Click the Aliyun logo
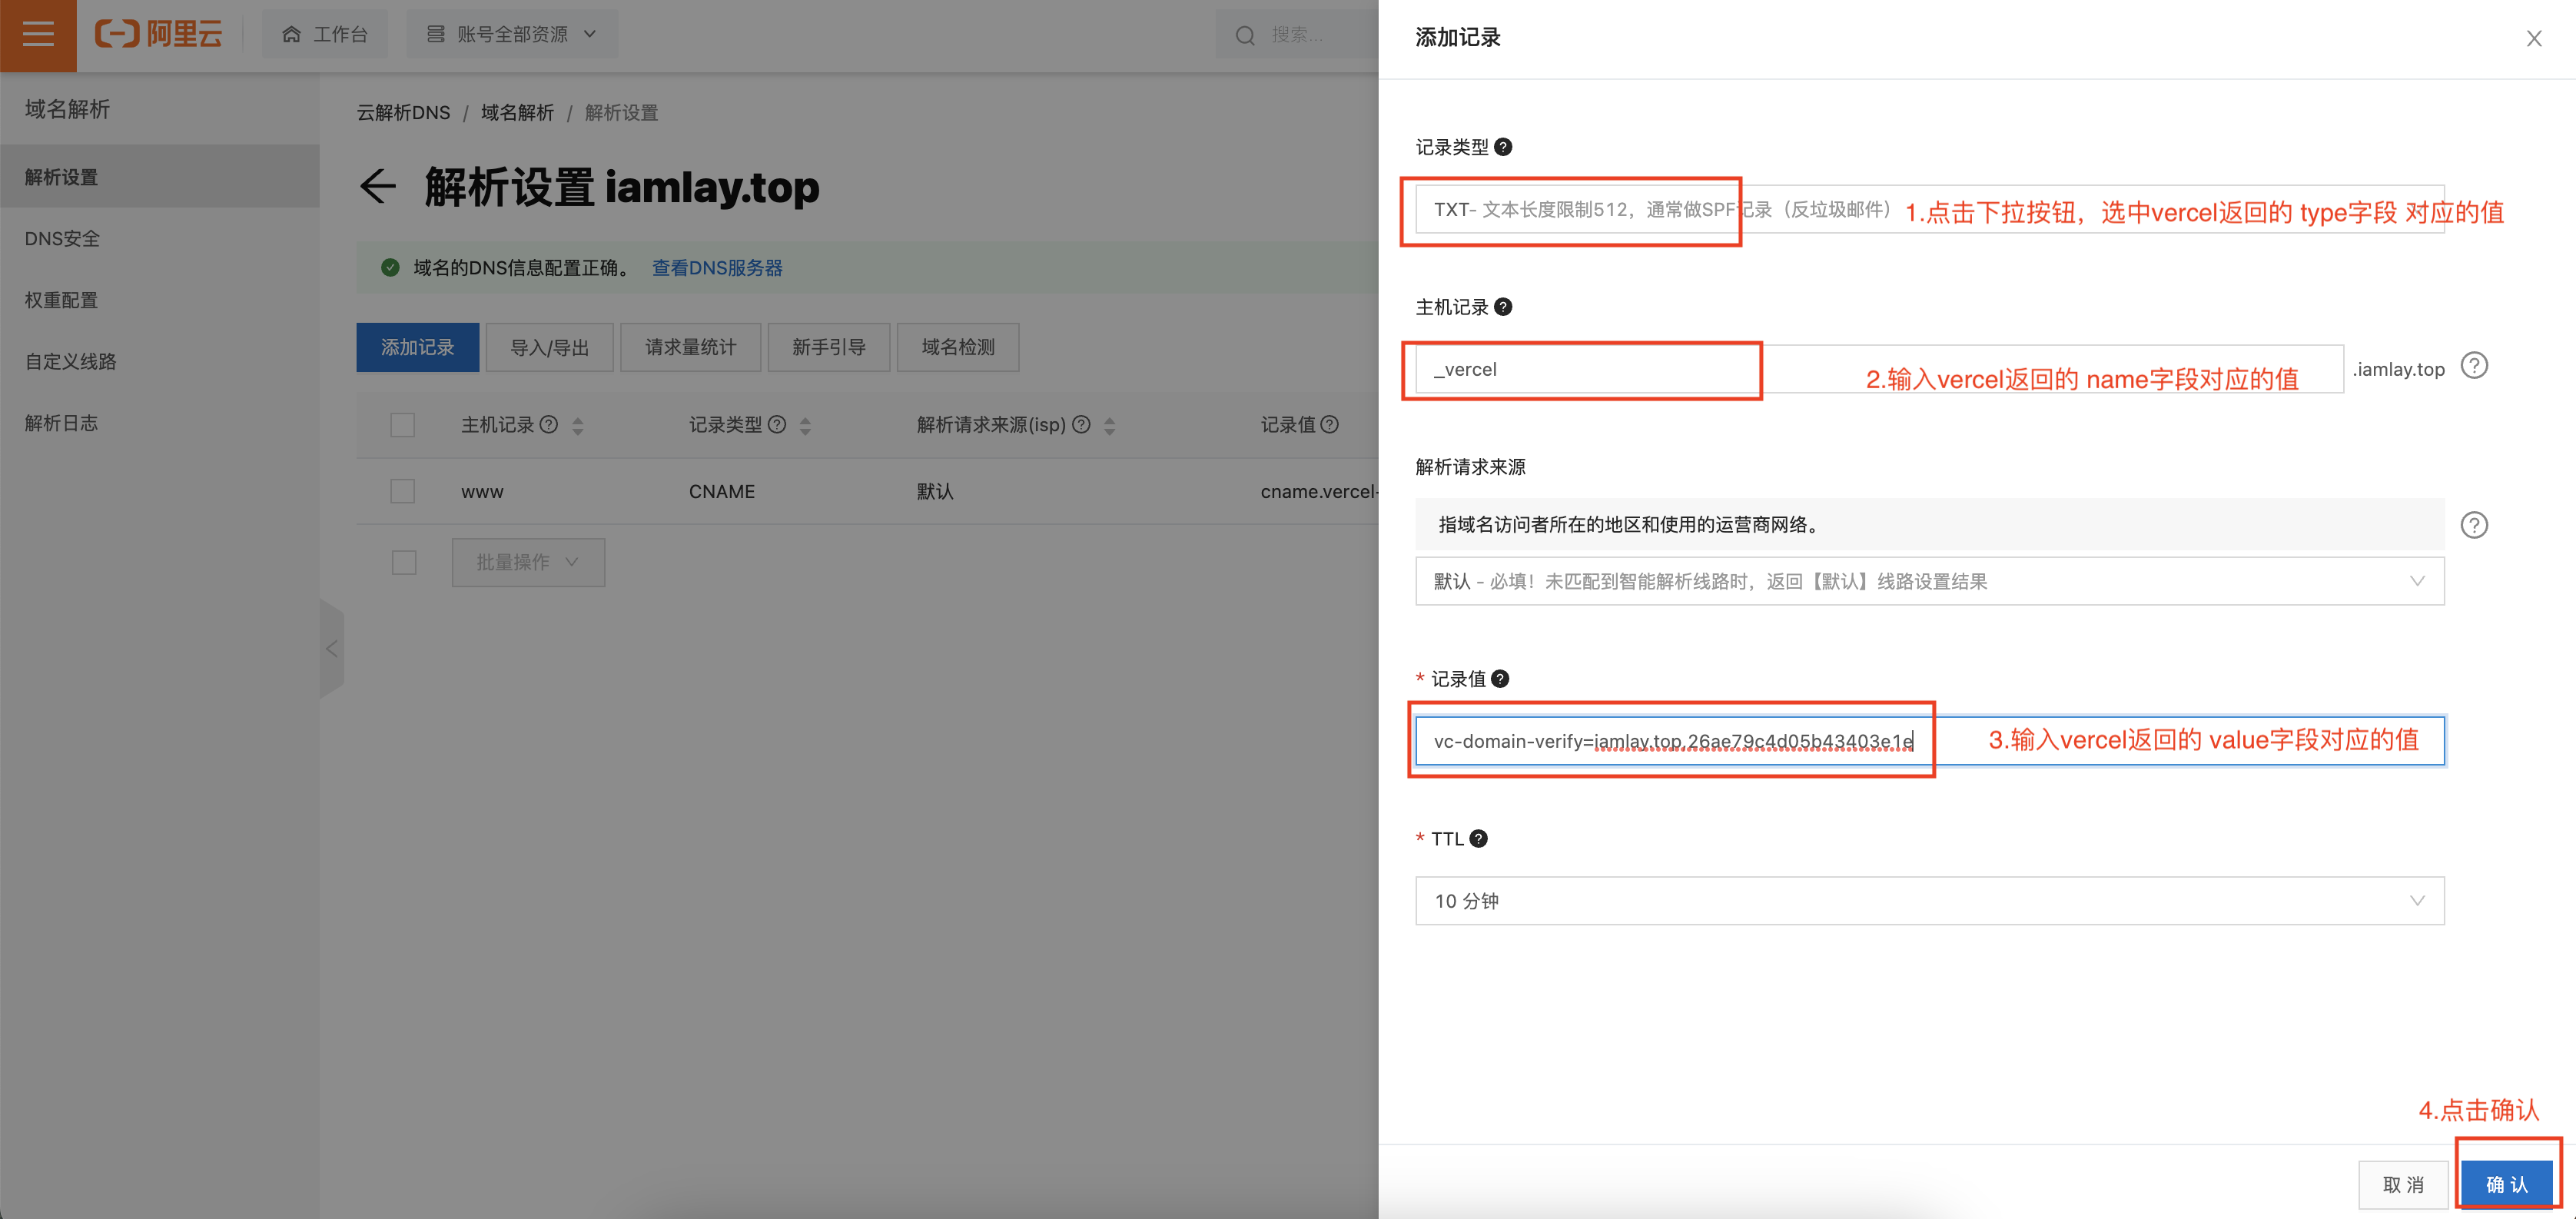2576x1219 pixels. click(x=158, y=35)
